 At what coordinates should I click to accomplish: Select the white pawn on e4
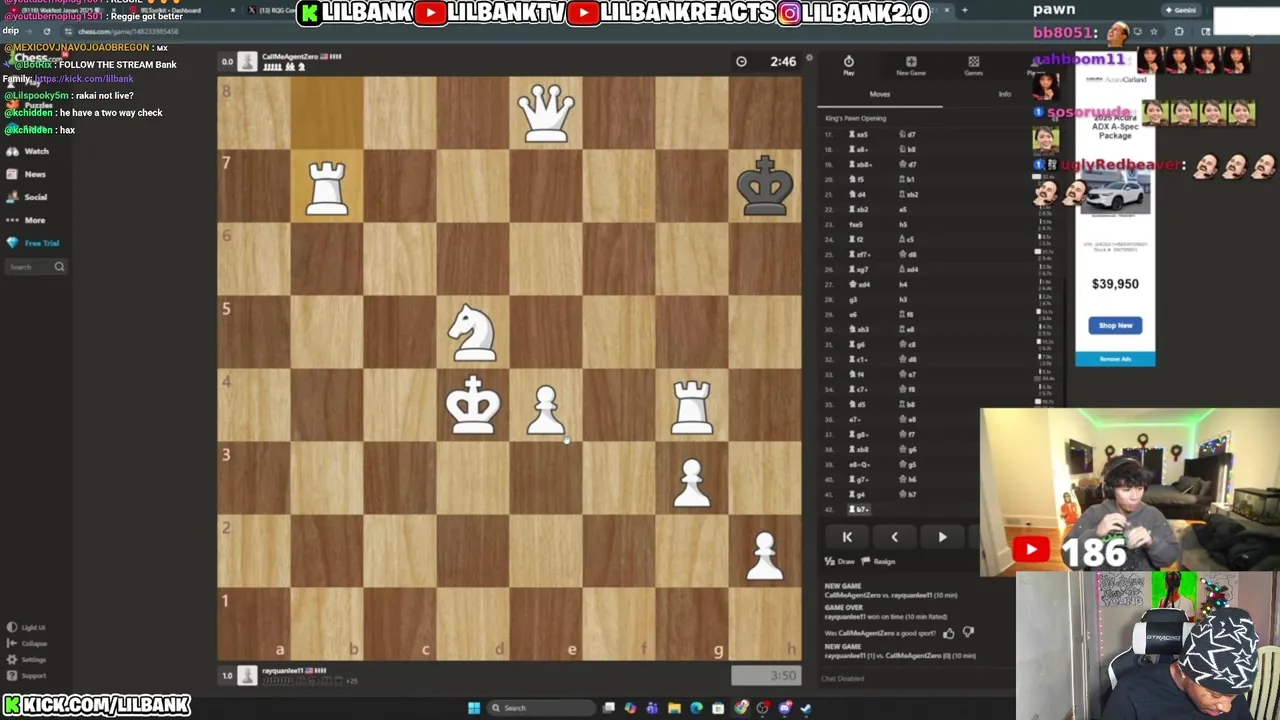(545, 411)
